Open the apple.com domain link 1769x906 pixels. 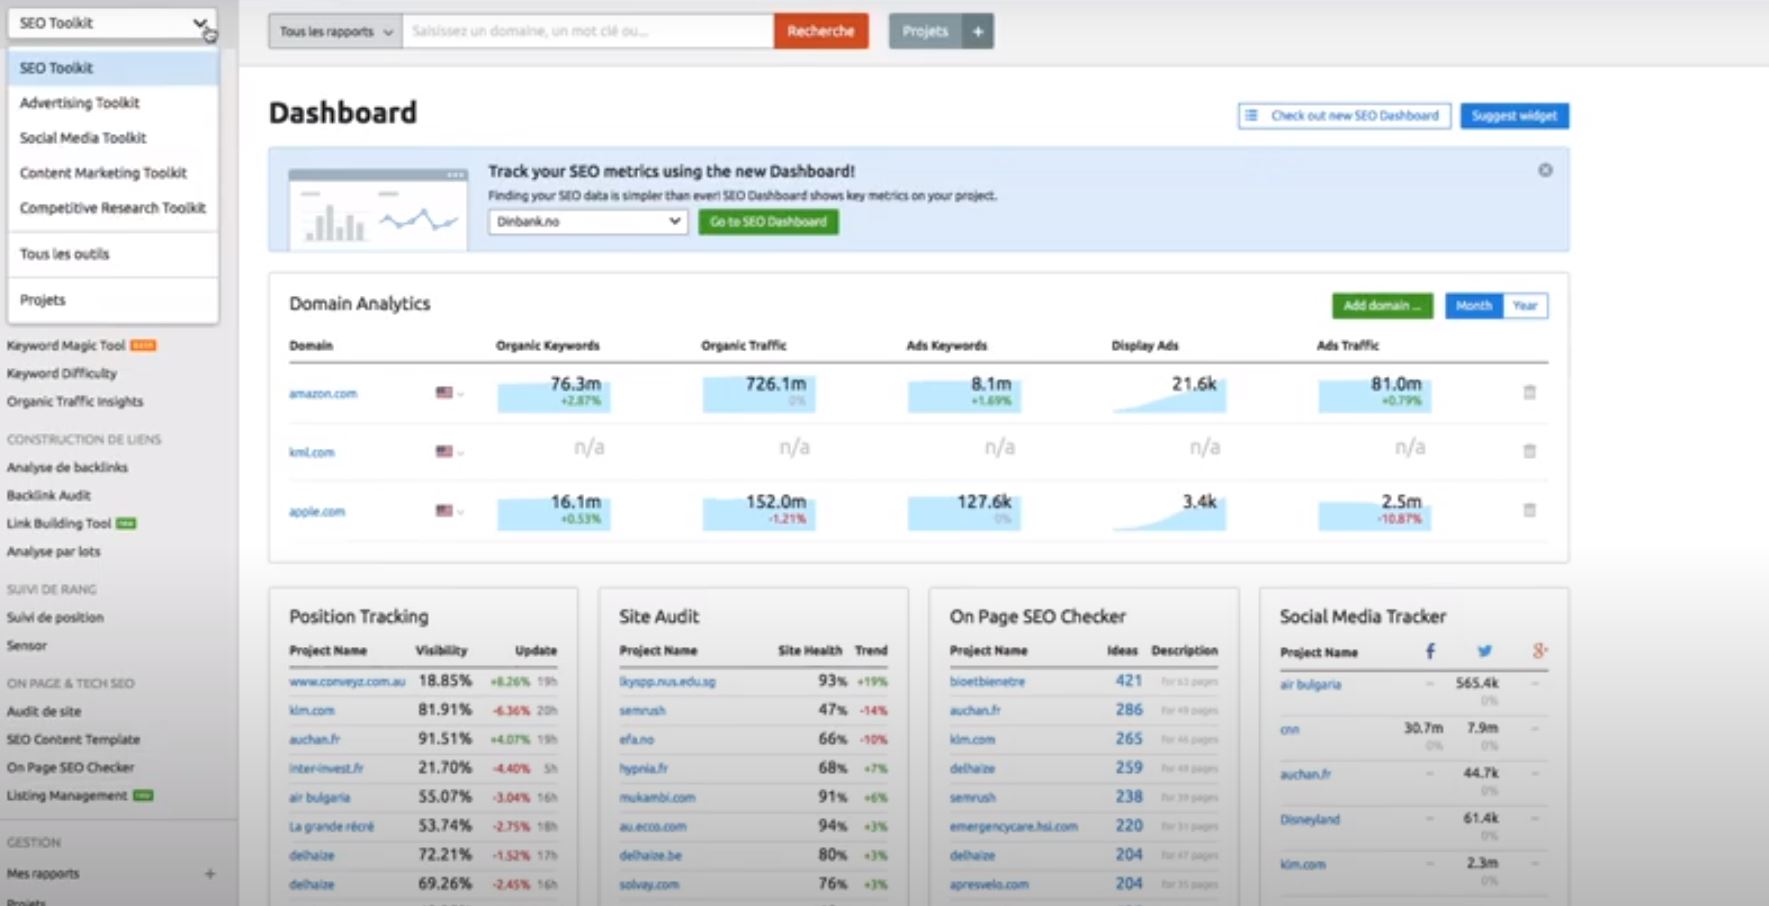(317, 511)
